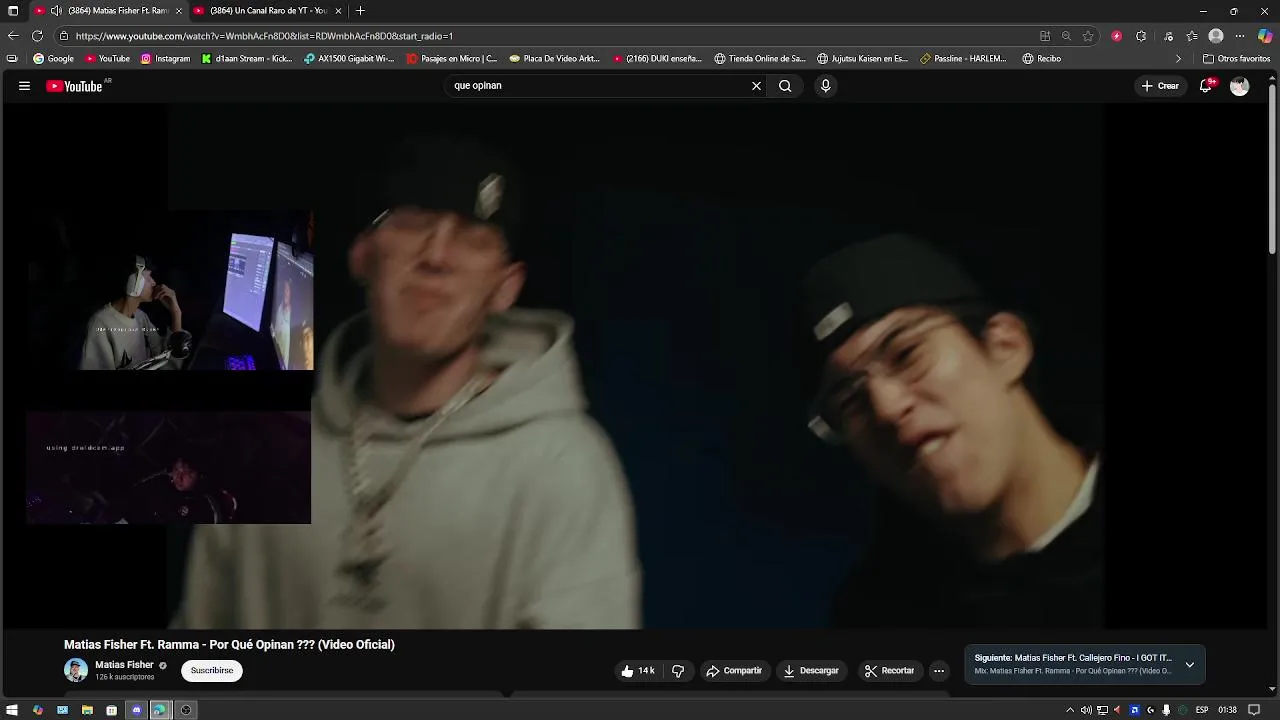Open the Otros favoritos folder
Viewport: 1280px width, 720px height.
[x=1237, y=59]
